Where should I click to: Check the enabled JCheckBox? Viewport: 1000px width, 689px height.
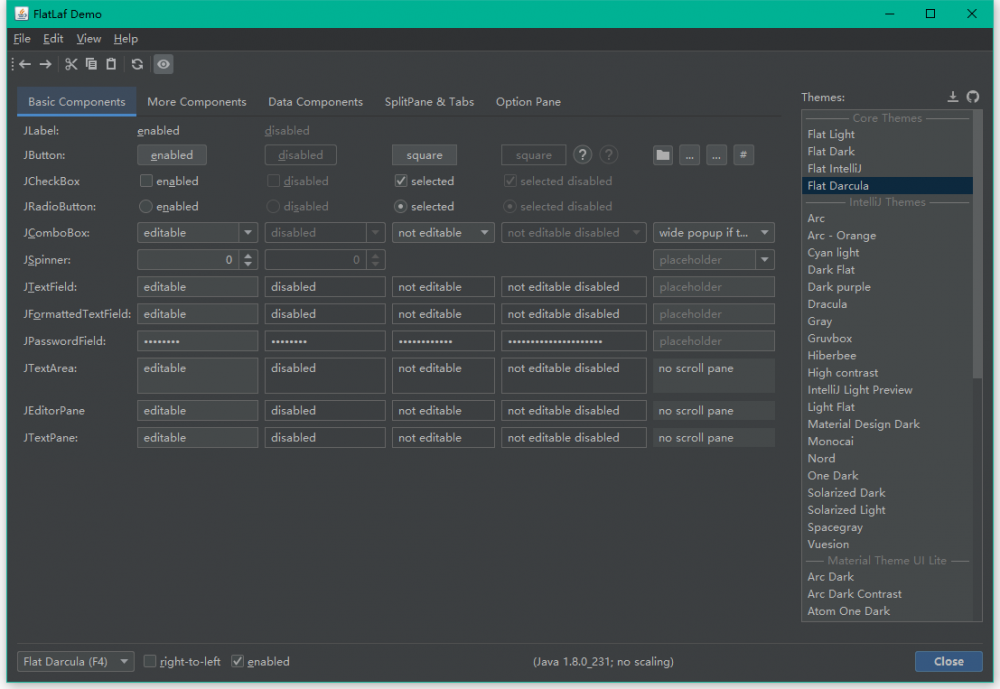[x=146, y=181]
